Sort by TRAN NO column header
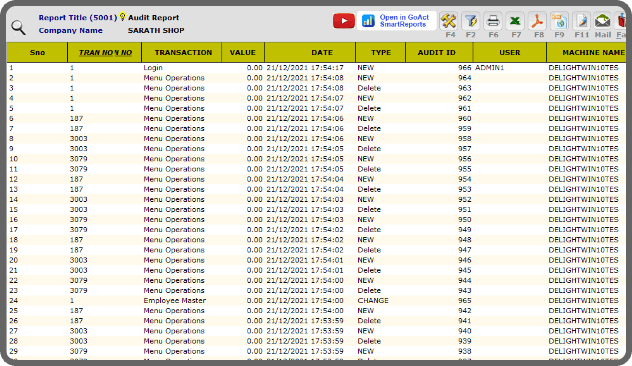This screenshot has width=632, height=366. point(105,52)
